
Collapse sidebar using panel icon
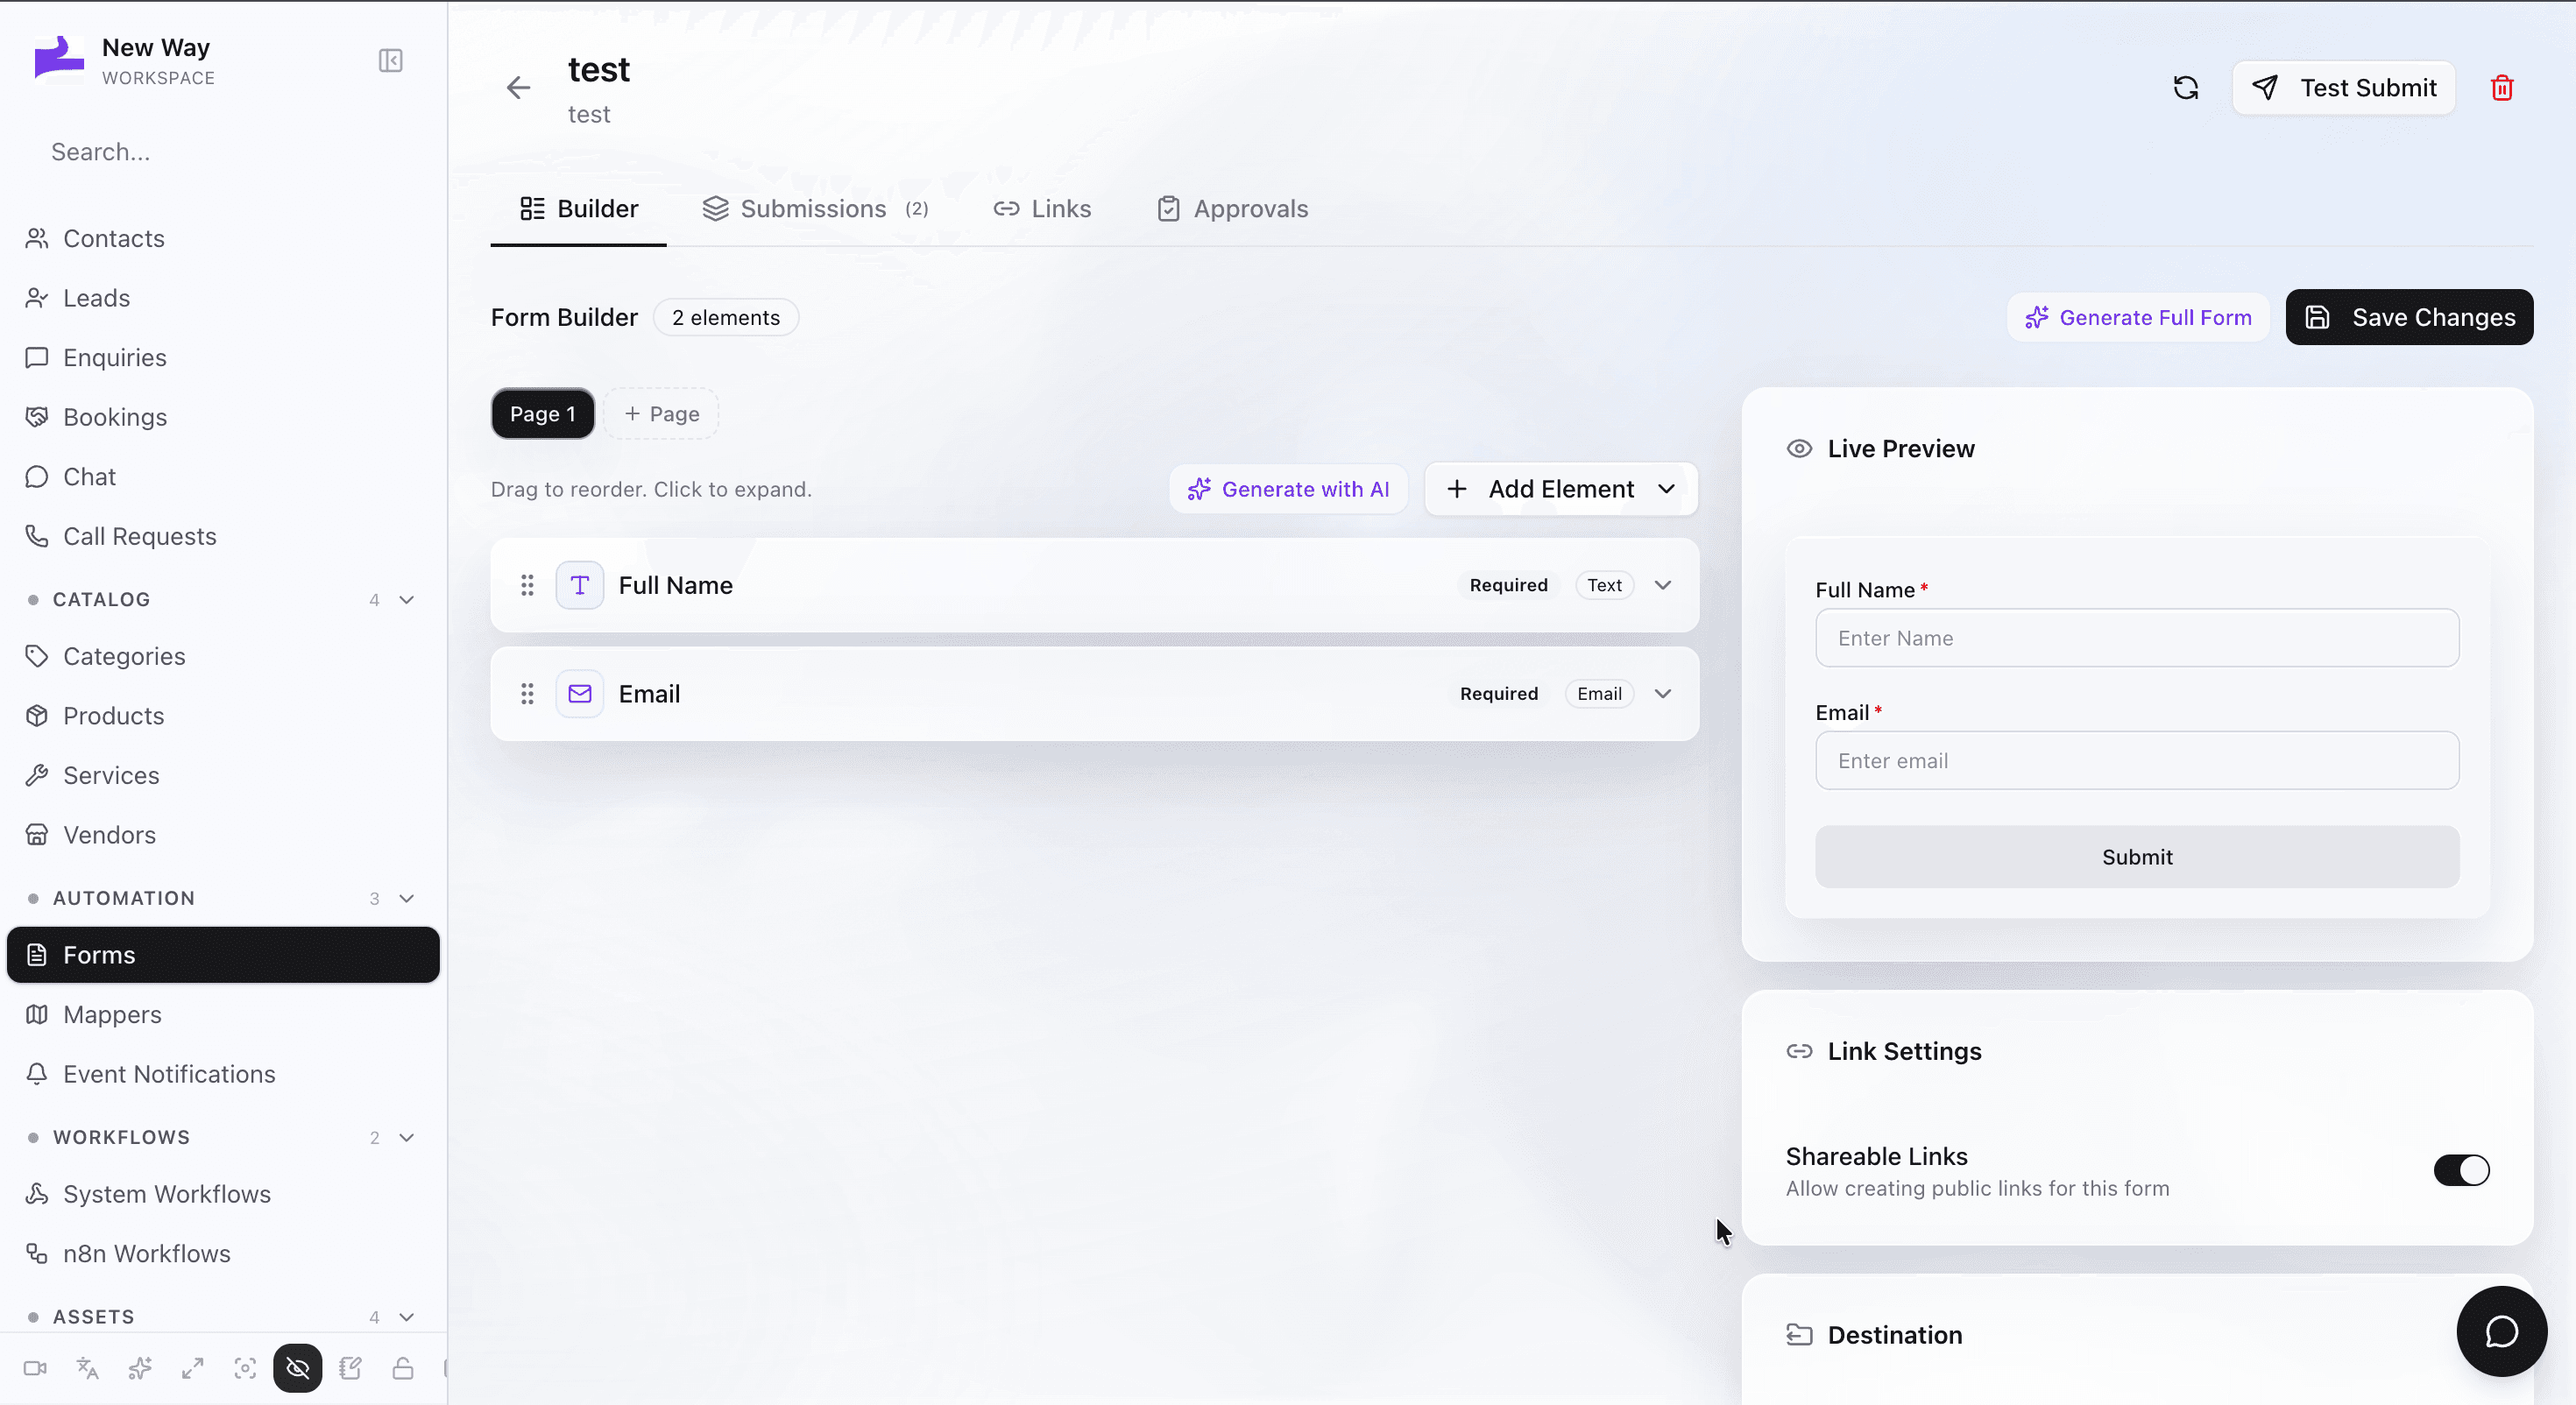(390, 61)
